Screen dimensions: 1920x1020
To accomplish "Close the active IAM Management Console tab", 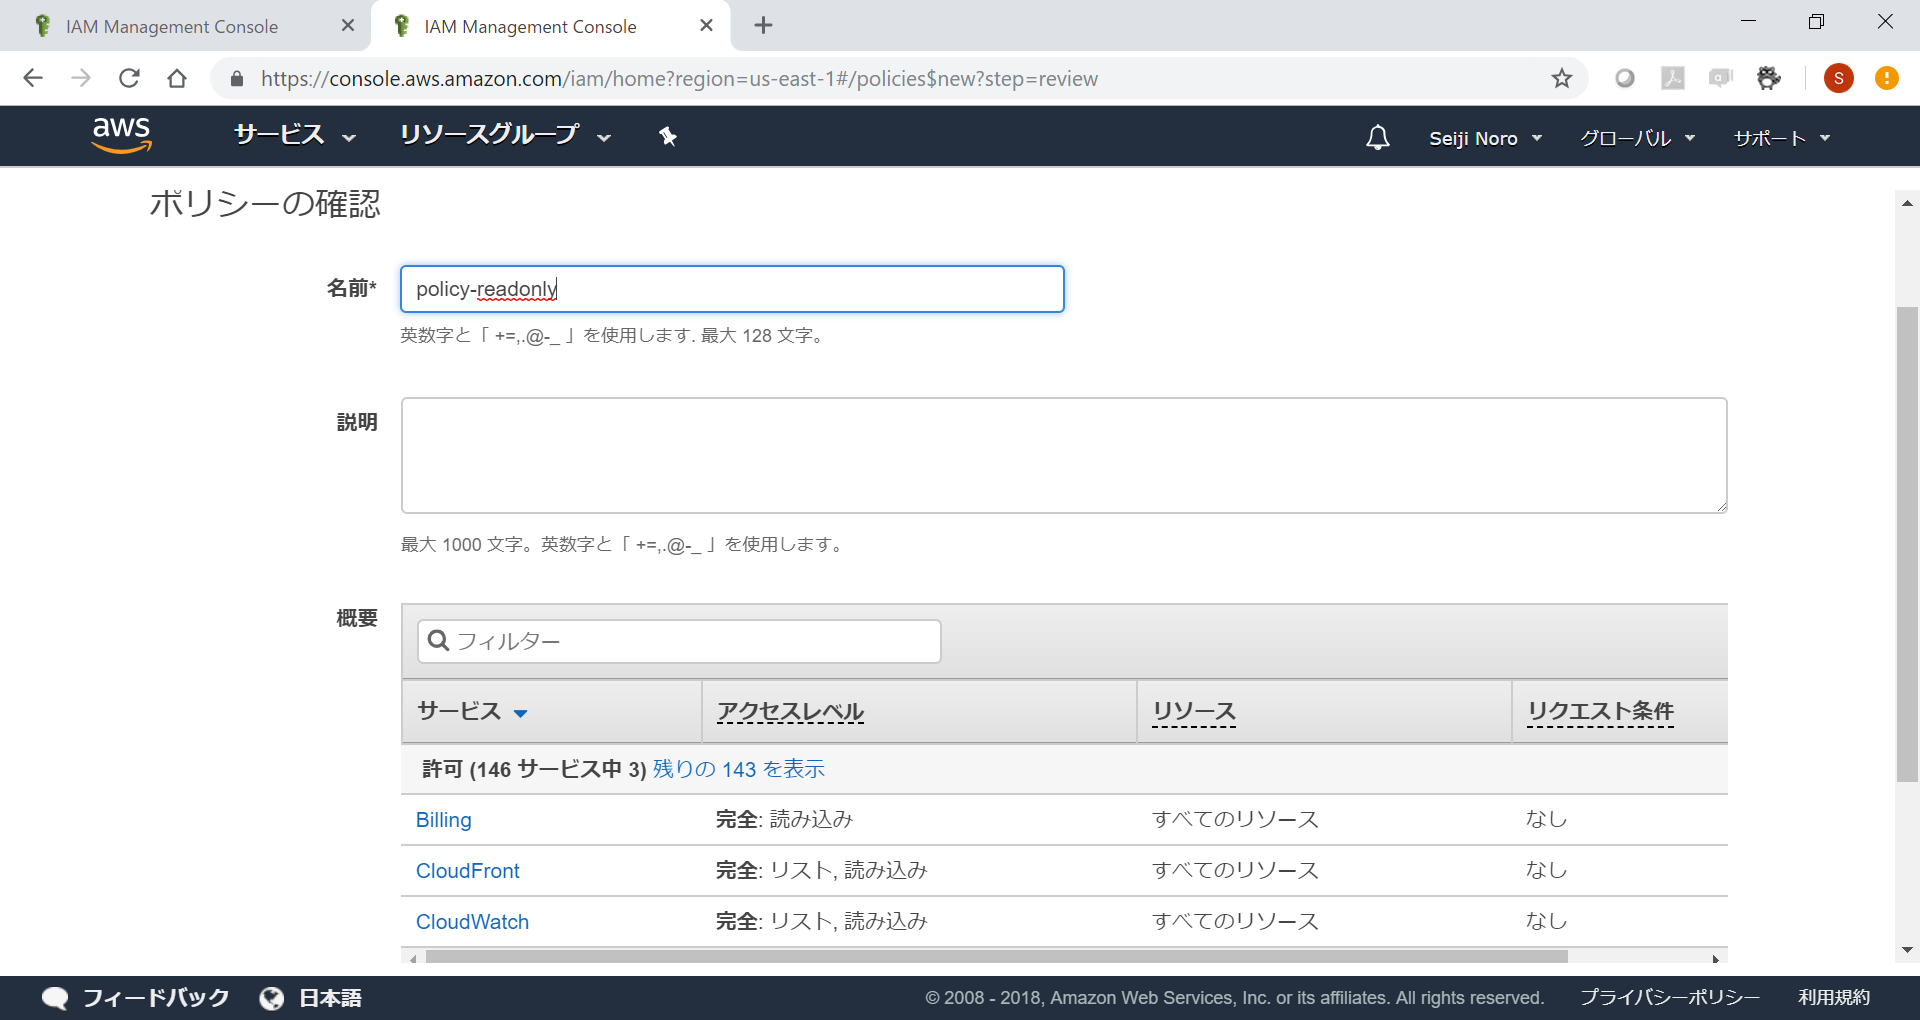I will [707, 25].
